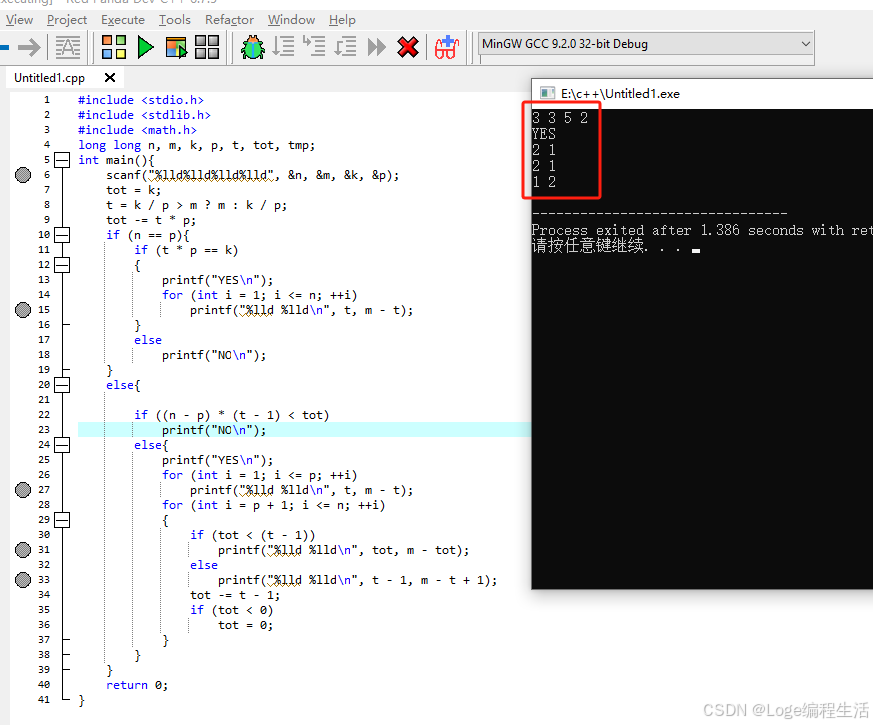Toggle the breakpoint on line 15

click(x=23, y=310)
